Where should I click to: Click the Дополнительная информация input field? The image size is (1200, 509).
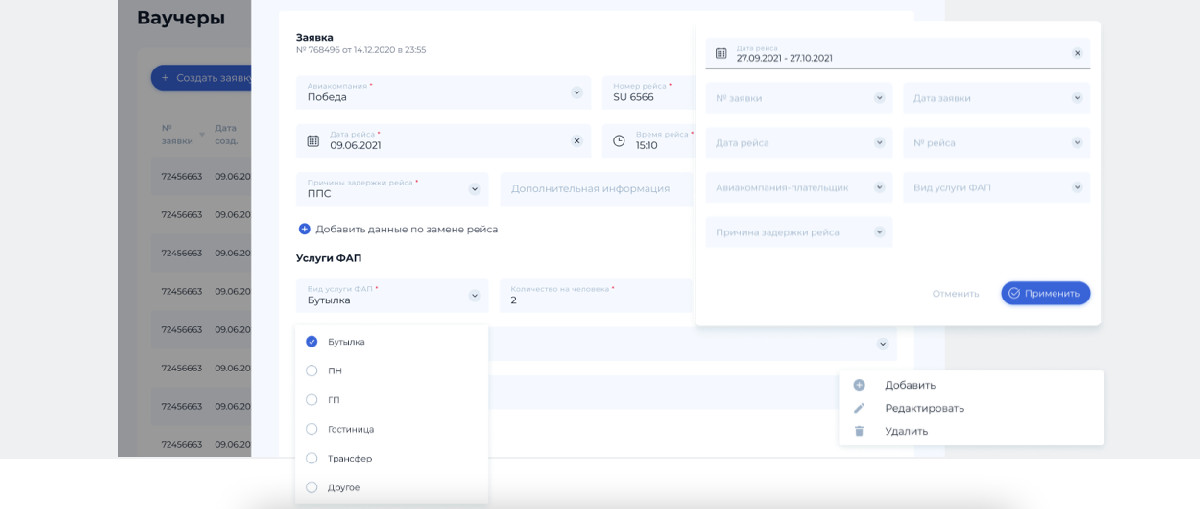pos(597,189)
